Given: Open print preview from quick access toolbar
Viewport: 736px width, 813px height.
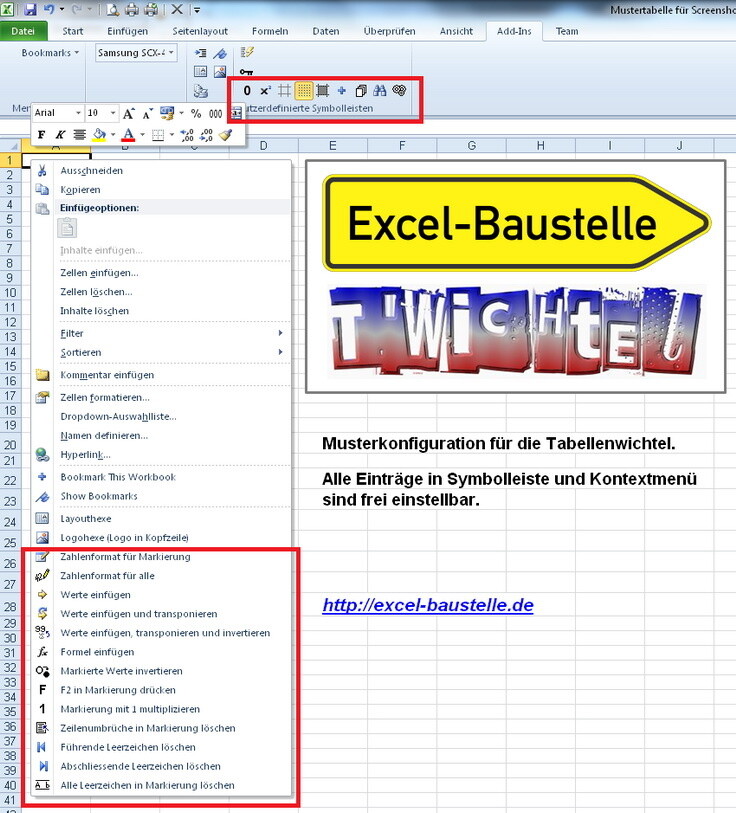Looking at the screenshot, I should 113,9.
